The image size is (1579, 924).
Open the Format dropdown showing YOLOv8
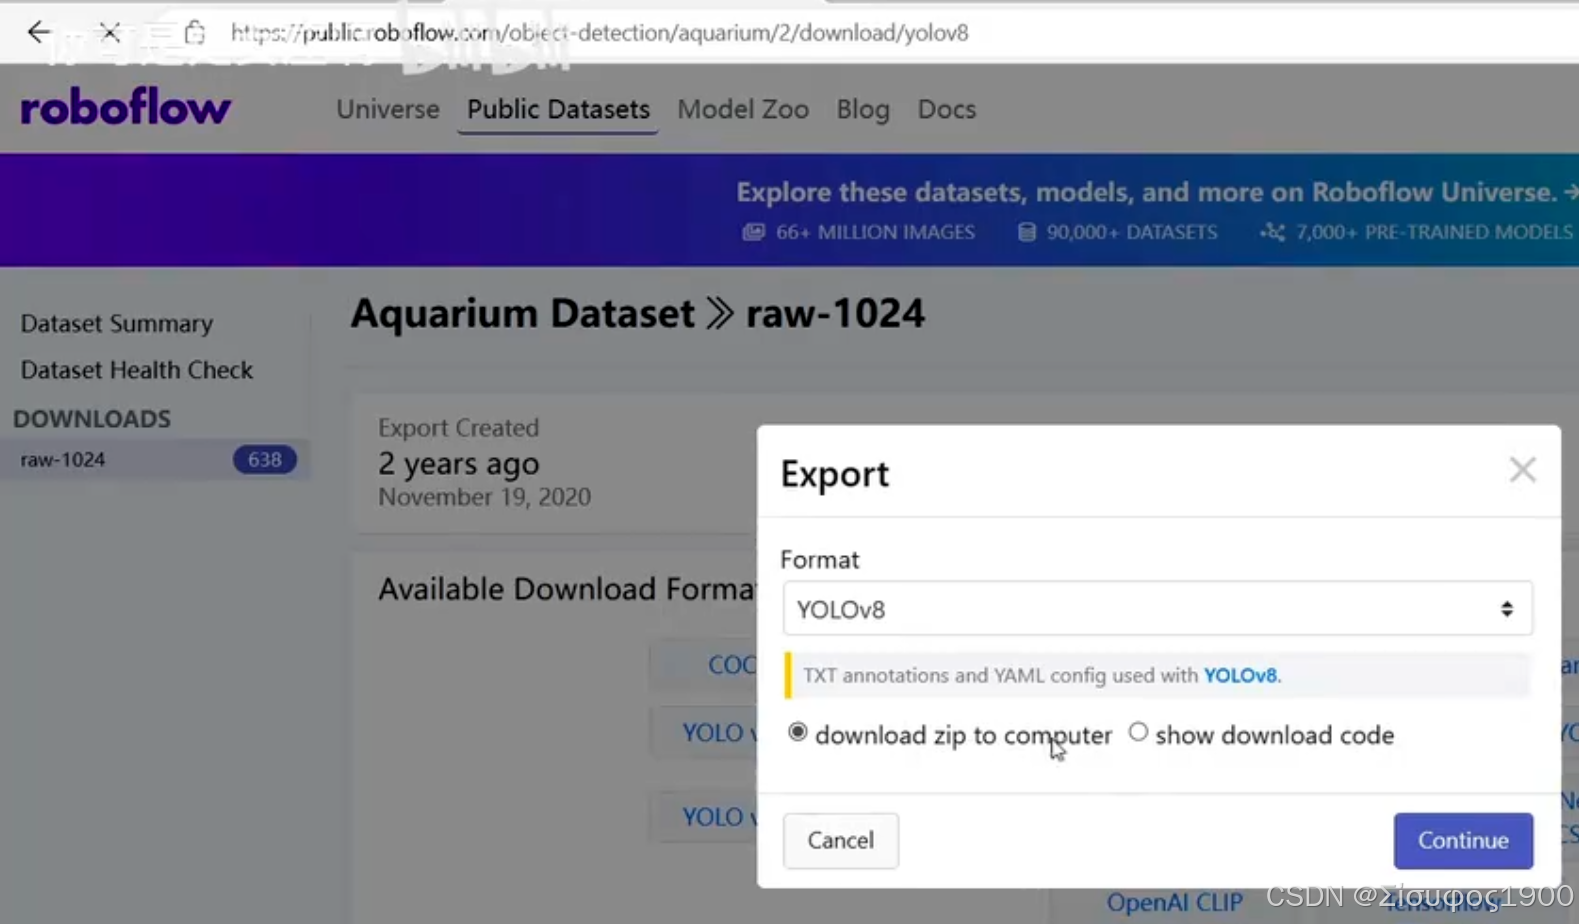click(1157, 608)
